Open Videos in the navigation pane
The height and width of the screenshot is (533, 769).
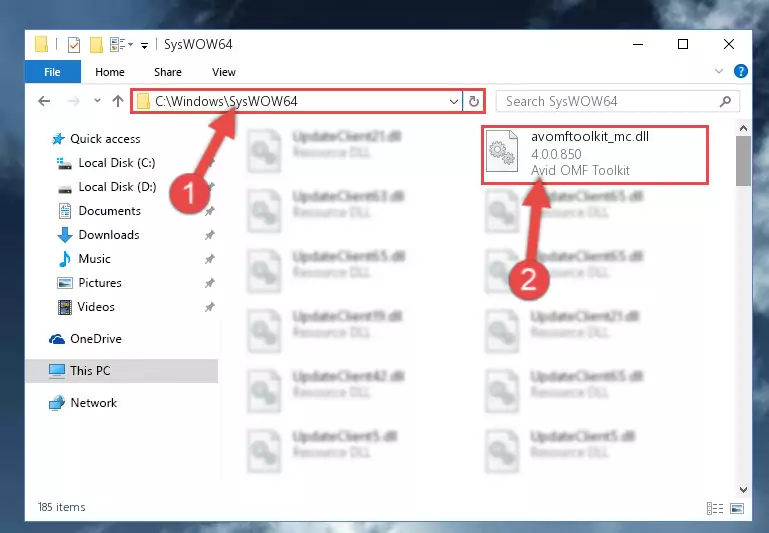(96, 307)
